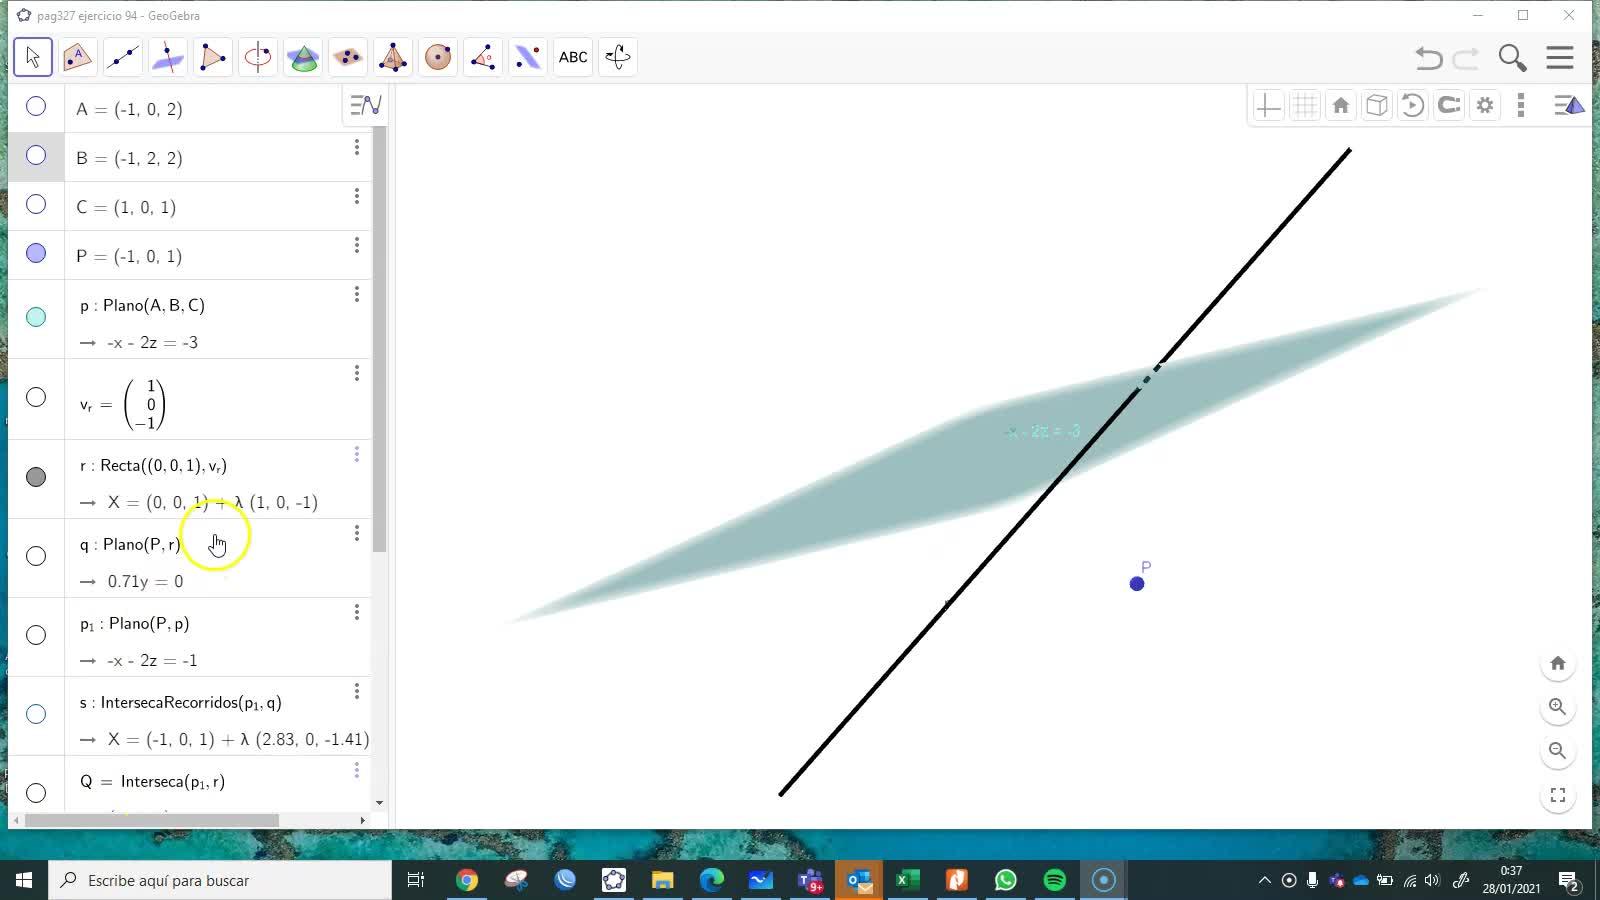This screenshot has height=900, width=1600.
Task: Select the ABC text tool
Action: pos(573,57)
